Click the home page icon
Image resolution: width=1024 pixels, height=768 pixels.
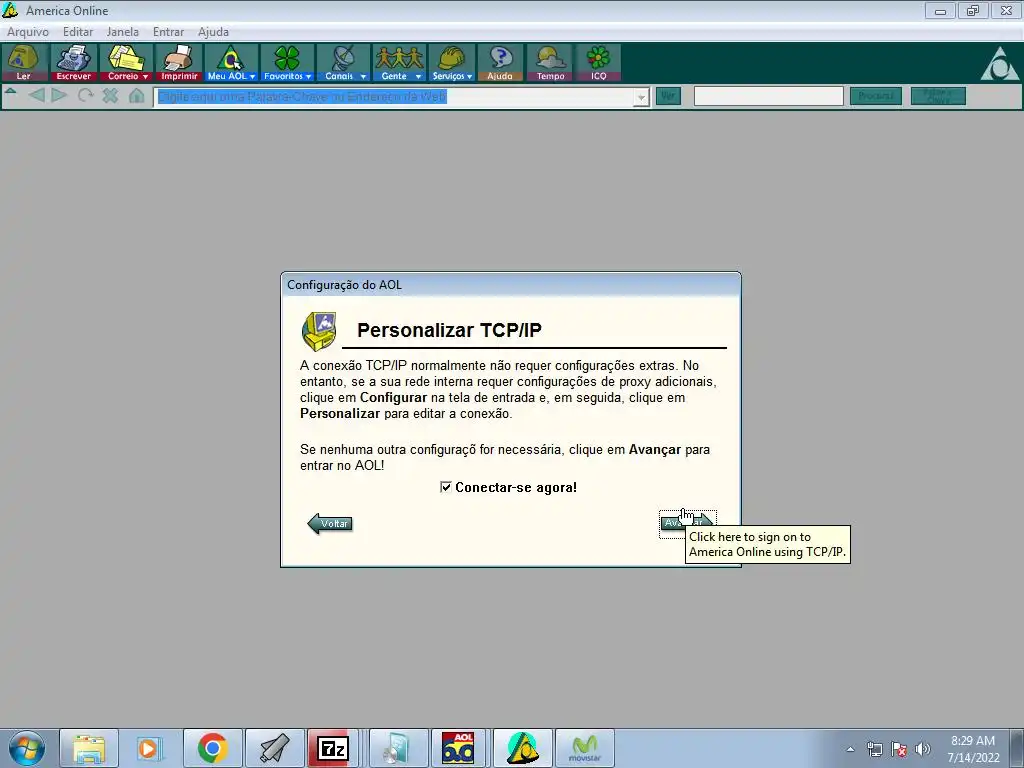click(136, 95)
